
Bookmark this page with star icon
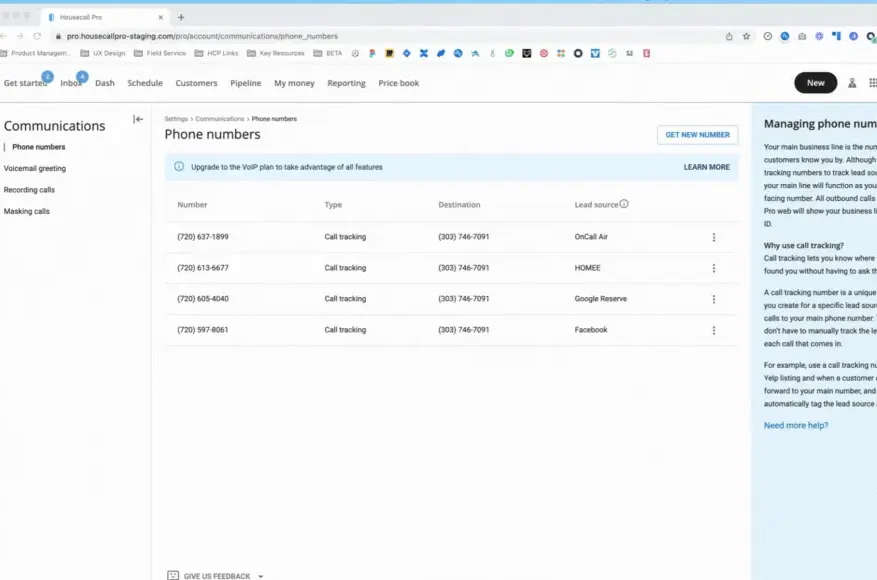(746, 36)
